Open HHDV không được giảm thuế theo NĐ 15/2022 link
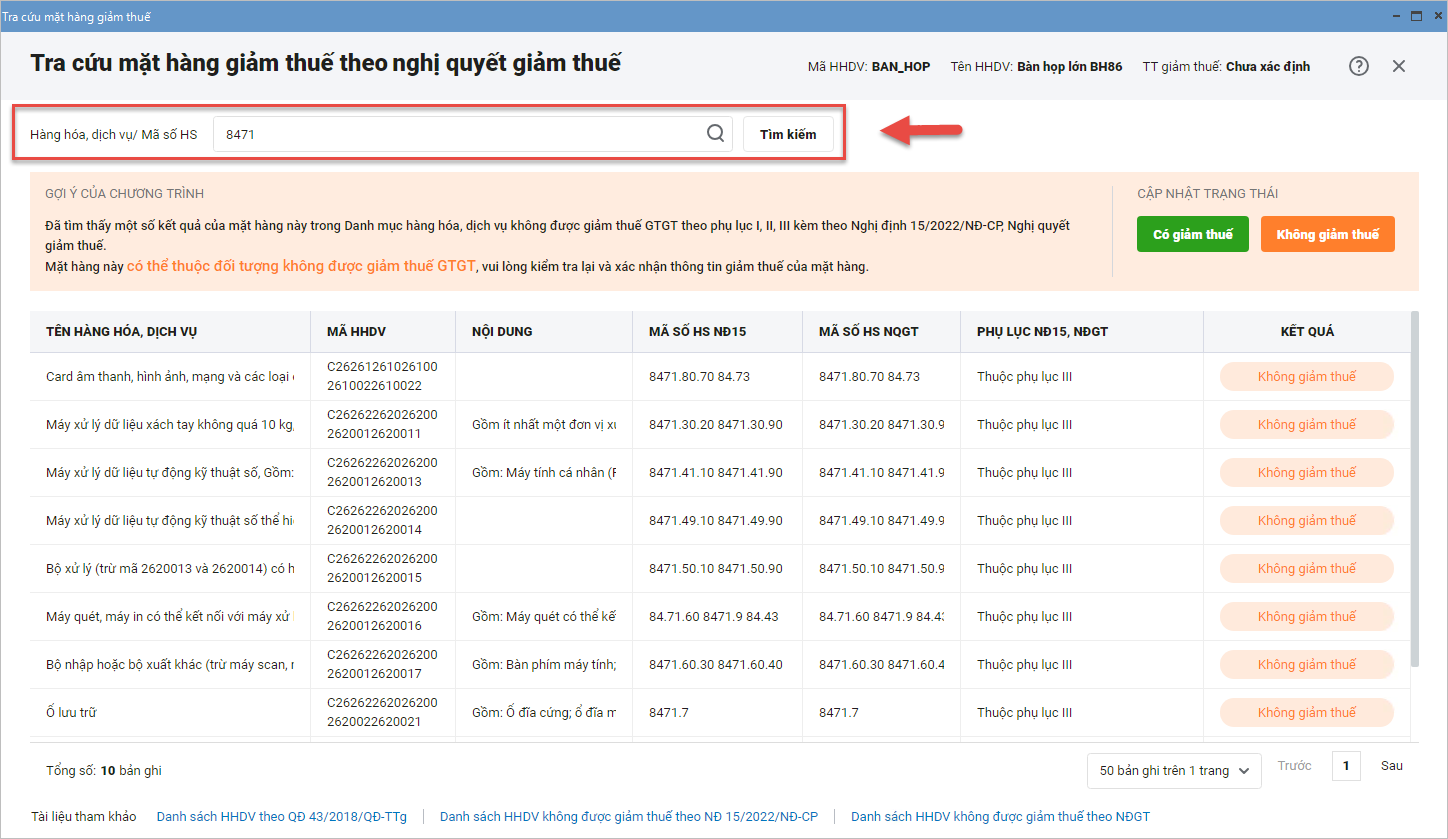The width and height of the screenshot is (1448, 839). pyautogui.click(x=629, y=817)
